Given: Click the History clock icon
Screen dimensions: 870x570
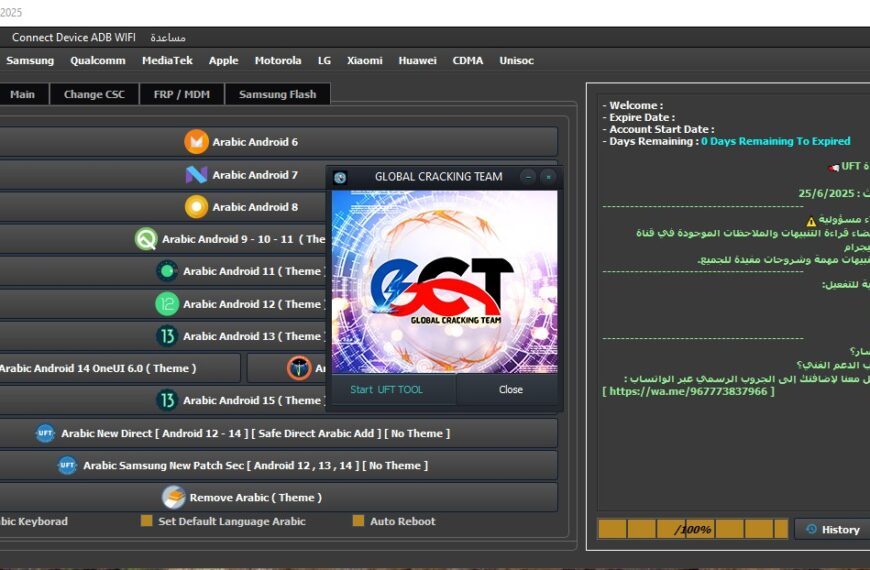Looking at the screenshot, I should tap(811, 529).
